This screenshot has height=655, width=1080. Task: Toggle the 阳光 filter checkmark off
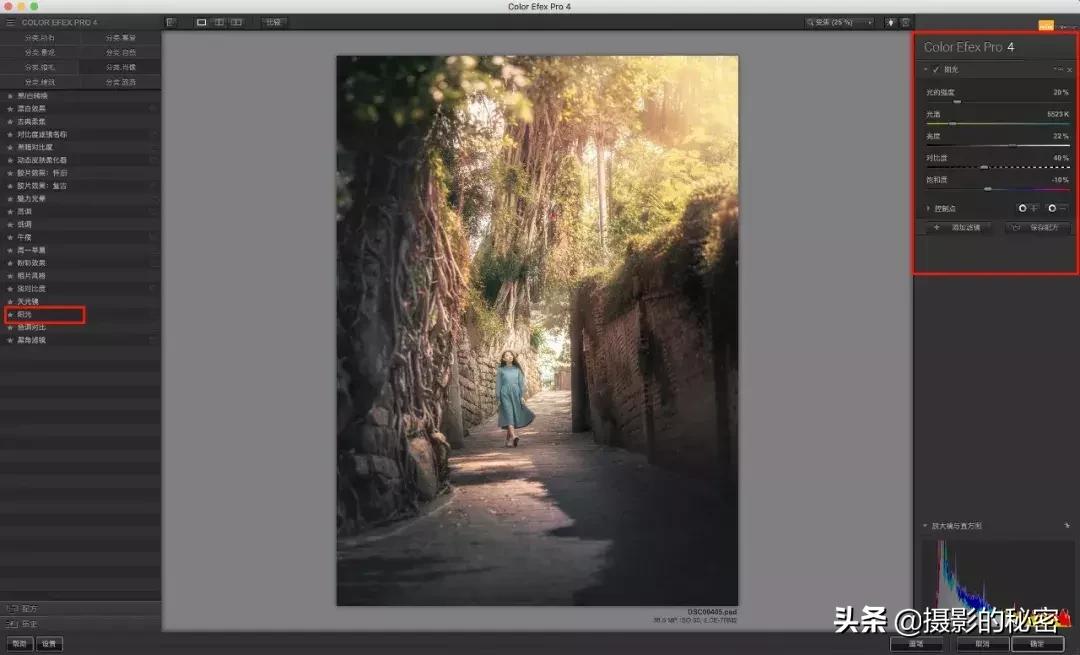pos(936,70)
